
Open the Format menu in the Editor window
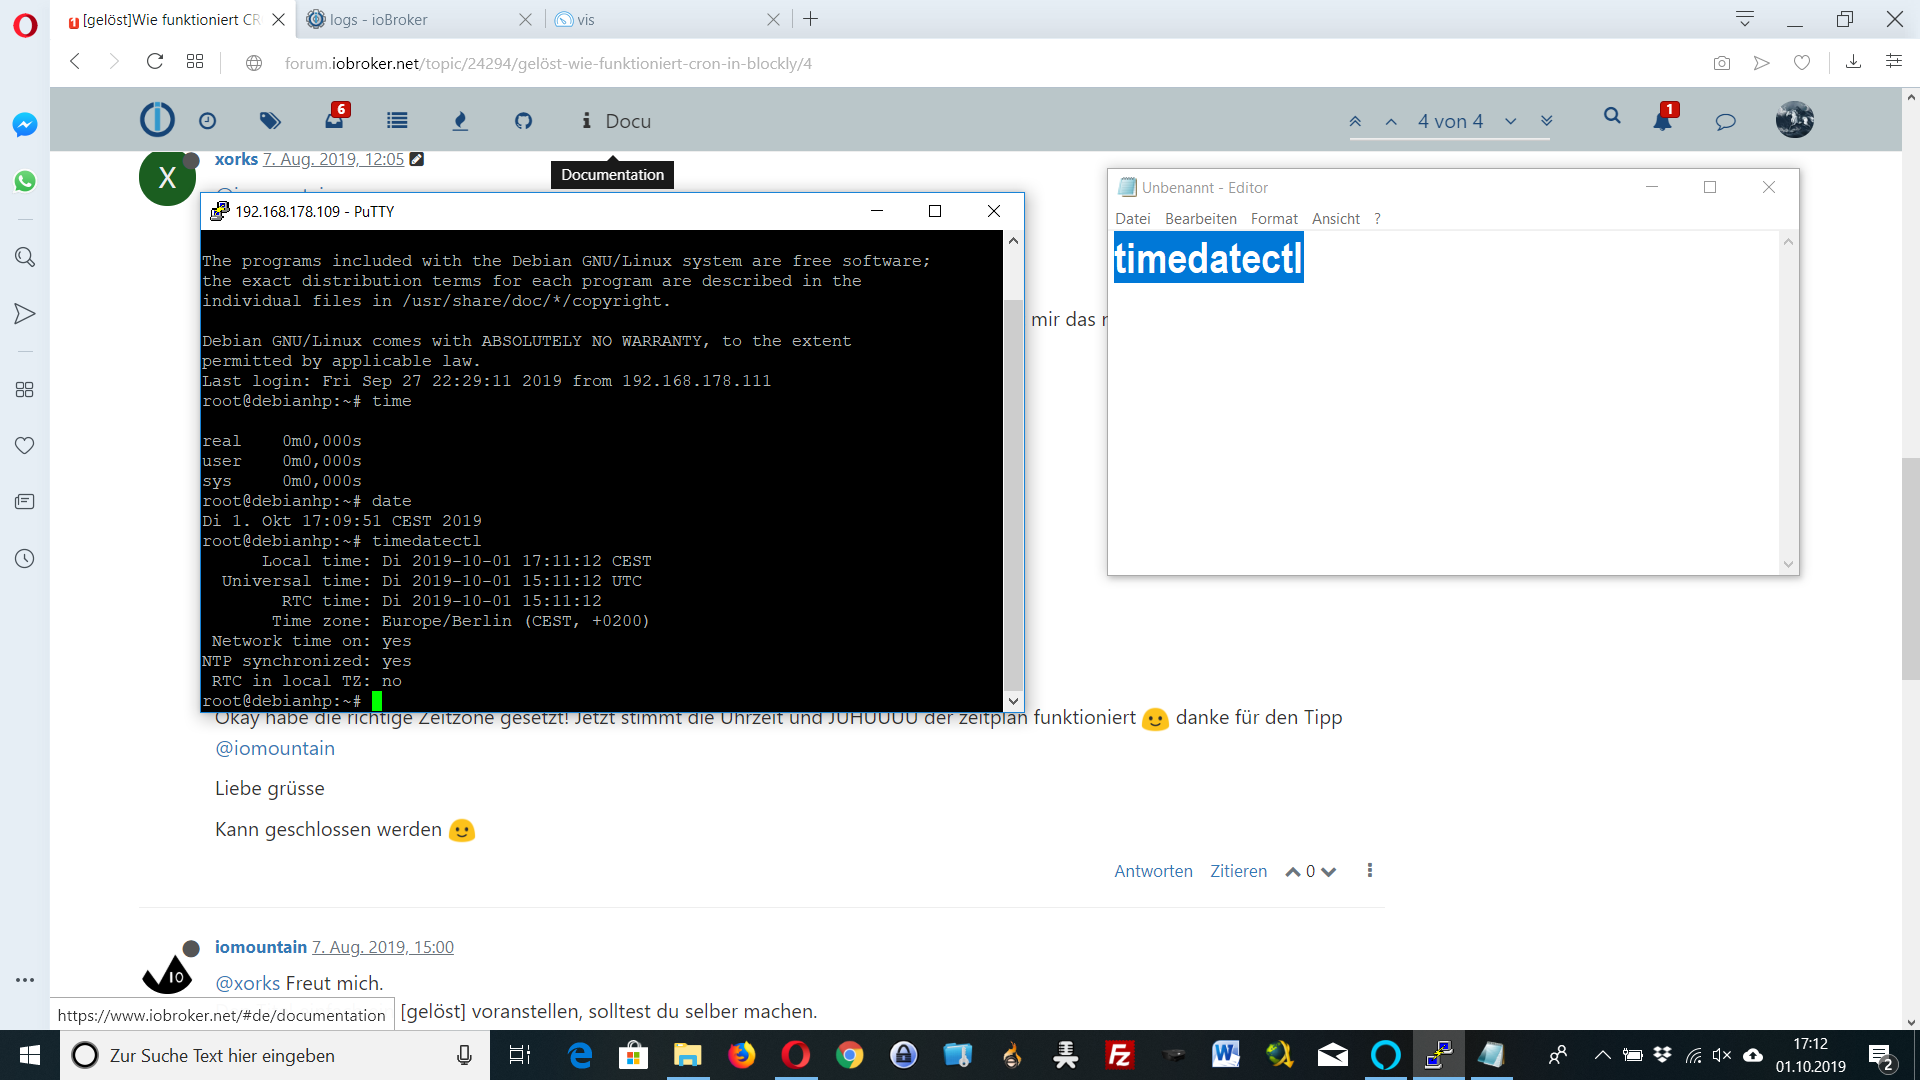(1274, 218)
